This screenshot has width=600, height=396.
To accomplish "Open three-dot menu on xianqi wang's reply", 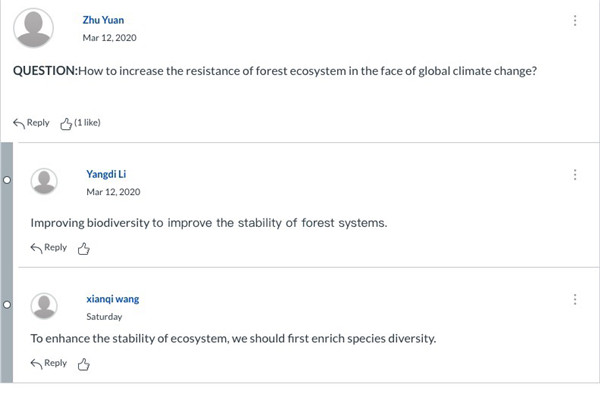I will click(x=575, y=300).
